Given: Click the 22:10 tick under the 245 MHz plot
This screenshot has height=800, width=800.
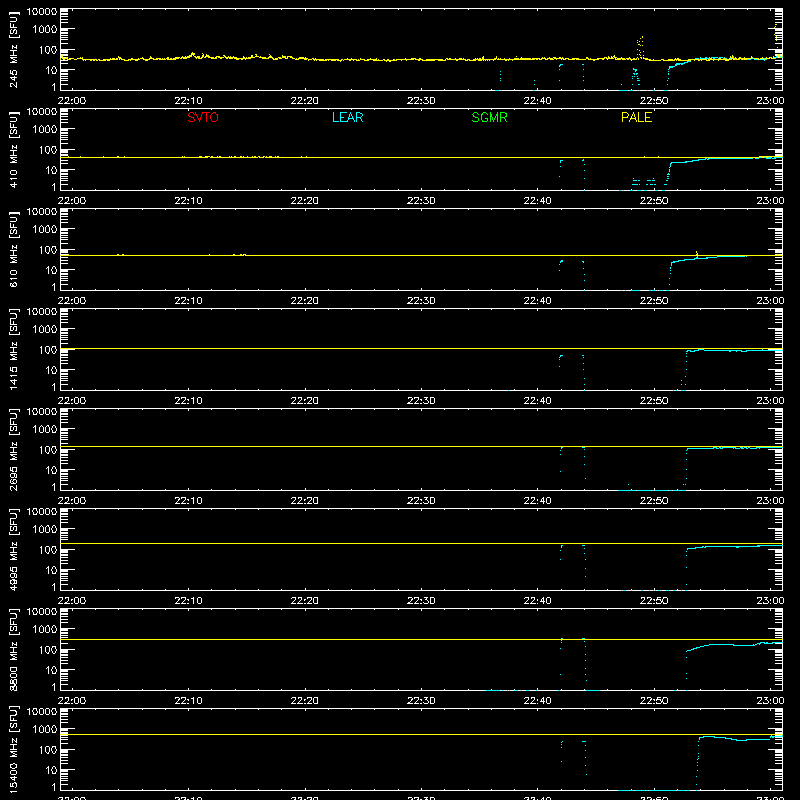Looking at the screenshot, I should coord(188,101).
